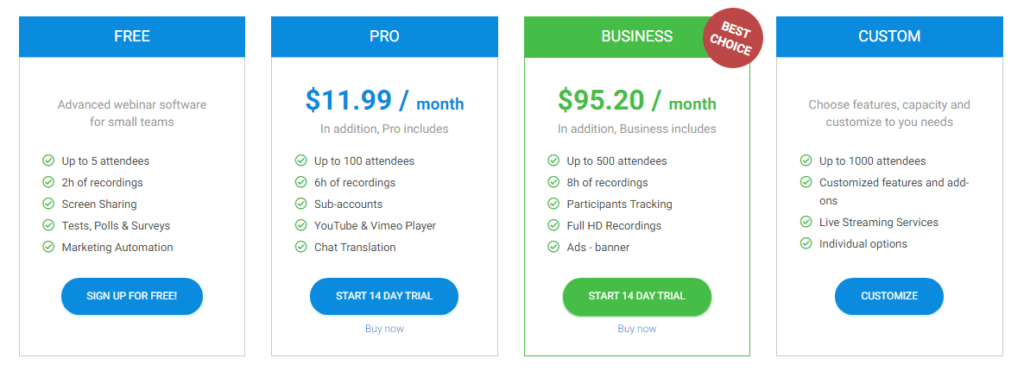Screen dimensions: 1024x371
Task: Click the checkmark icon beside Participants Tracking
Action: (x=553, y=203)
